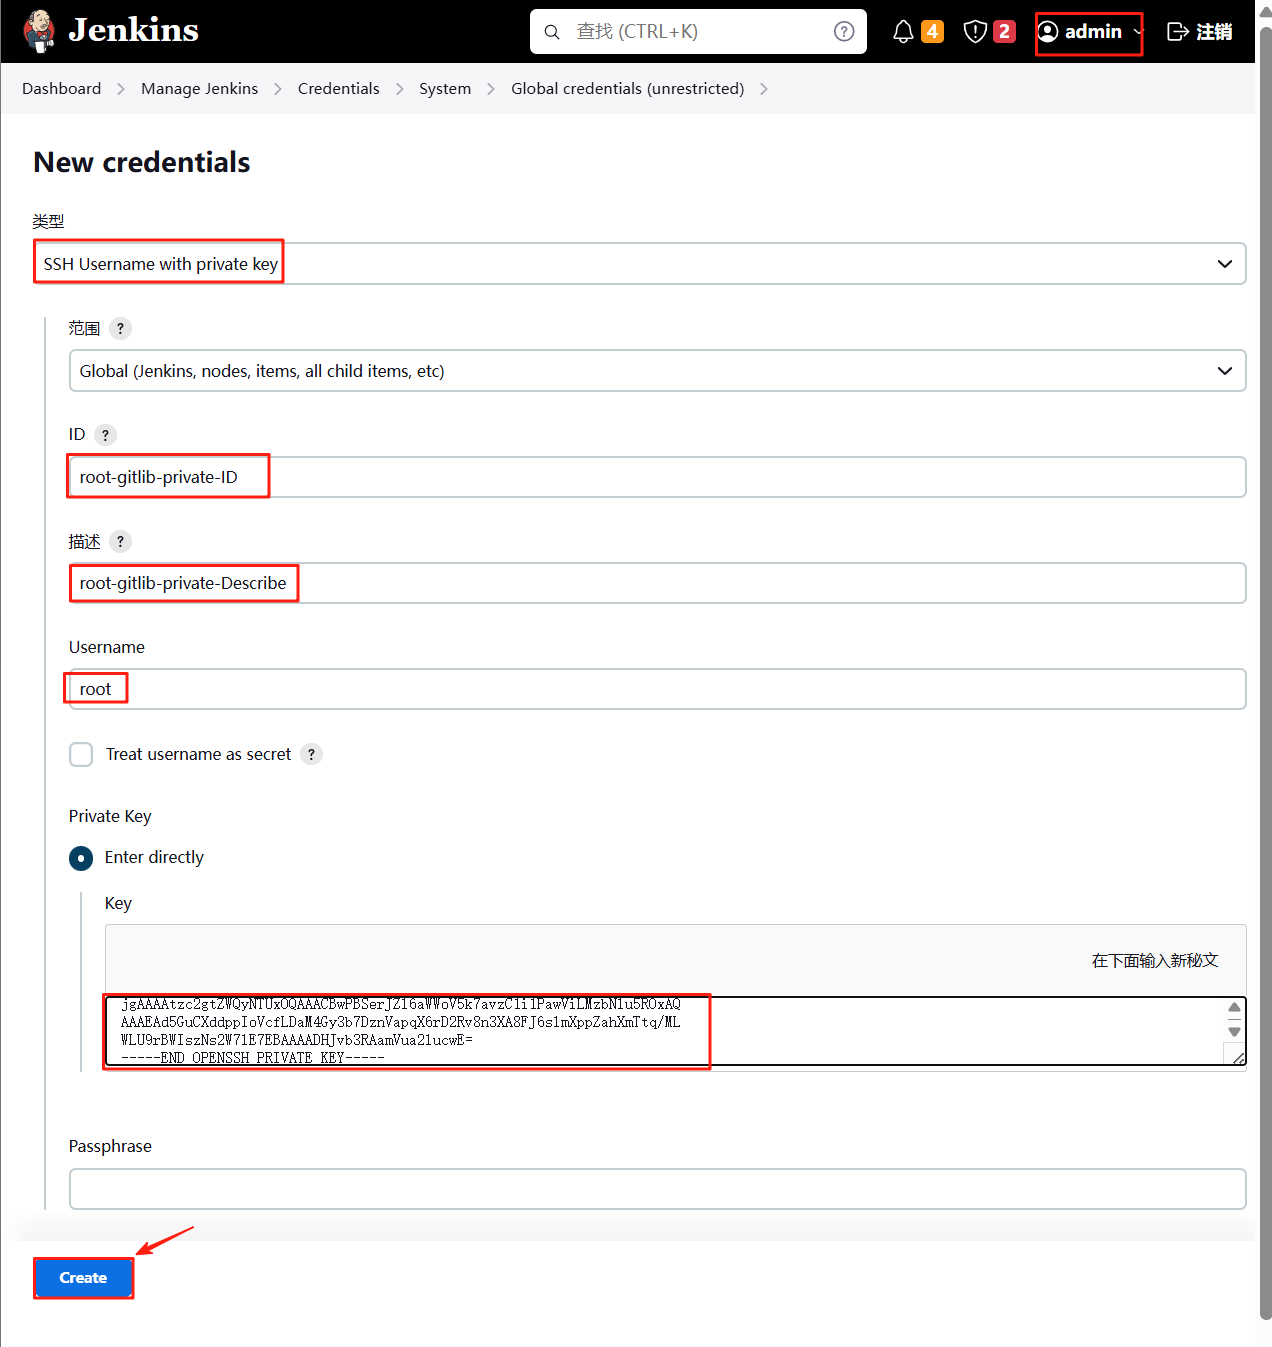The height and width of the screenshot is (1347, 1272).
Task: Open security warnings shield icon
Action: coord(975,32)
